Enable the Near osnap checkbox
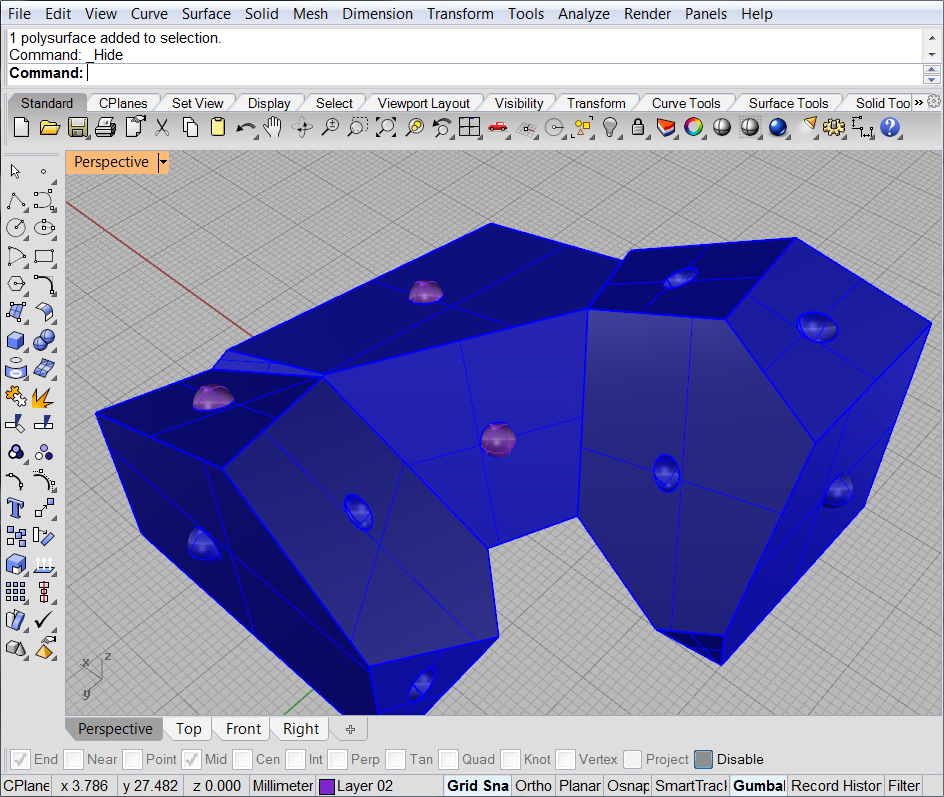Image resolution: width=944 pixels, height=797 pixels. coord(73,759)
